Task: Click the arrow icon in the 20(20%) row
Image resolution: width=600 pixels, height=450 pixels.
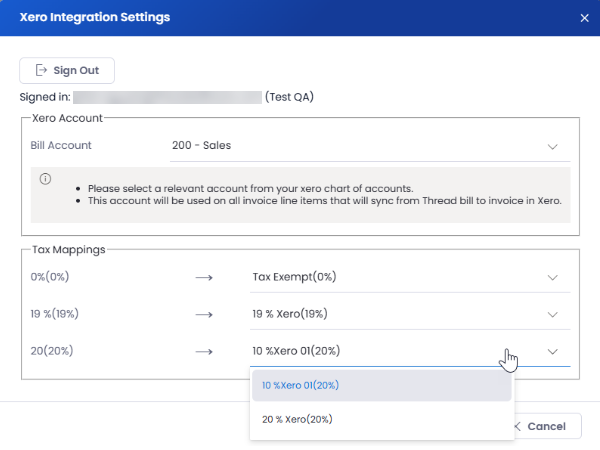Action: [x=204, y=351]
